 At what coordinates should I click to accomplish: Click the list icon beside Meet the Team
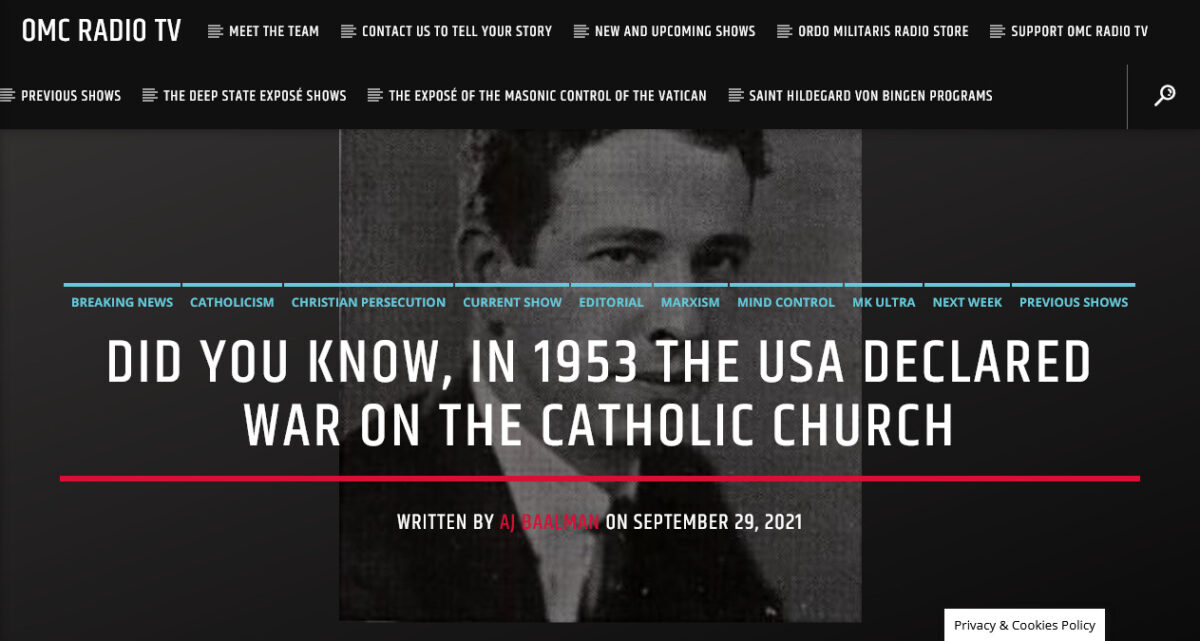tap(215, 32)
